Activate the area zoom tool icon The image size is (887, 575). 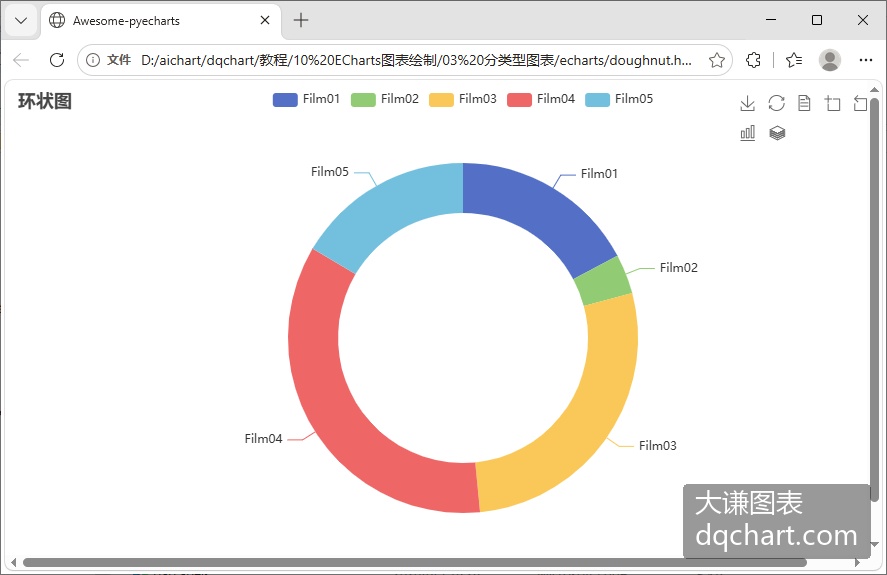click(832, 104)
